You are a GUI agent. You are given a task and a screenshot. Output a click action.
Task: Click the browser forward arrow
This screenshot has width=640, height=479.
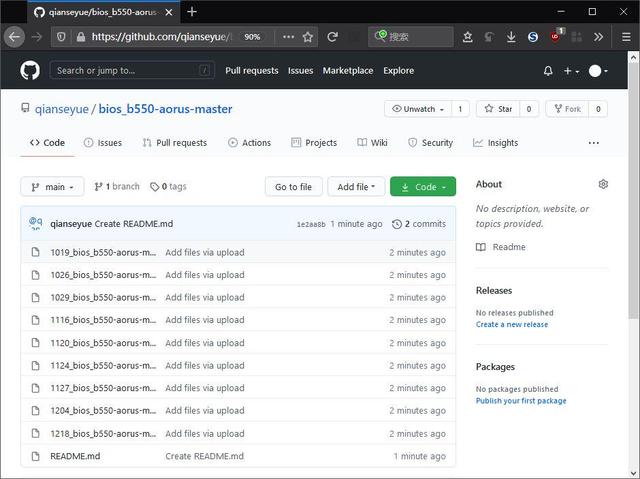coord(37,37)
